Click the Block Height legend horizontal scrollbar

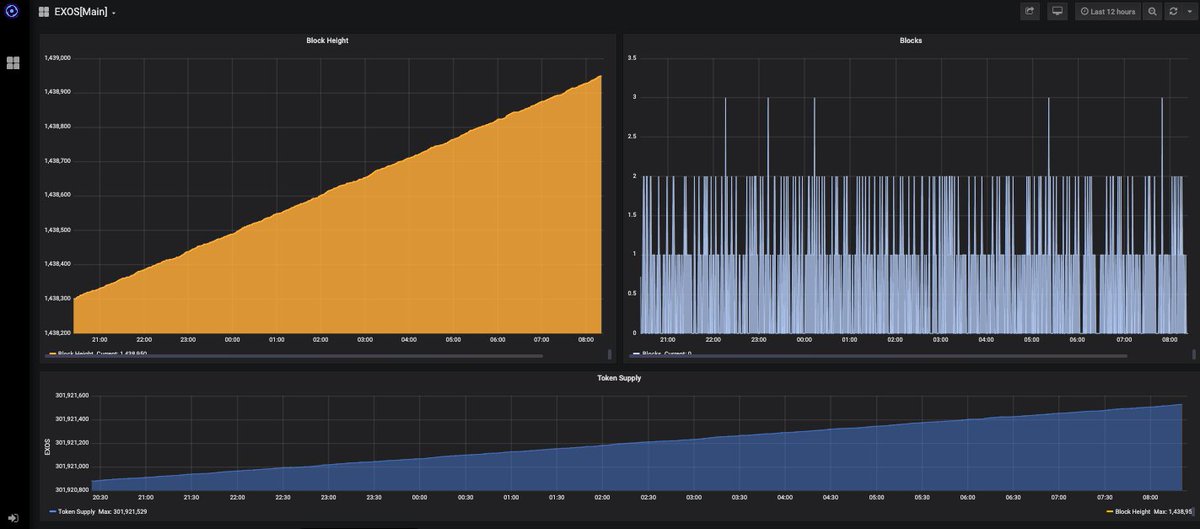click(295, 356)
